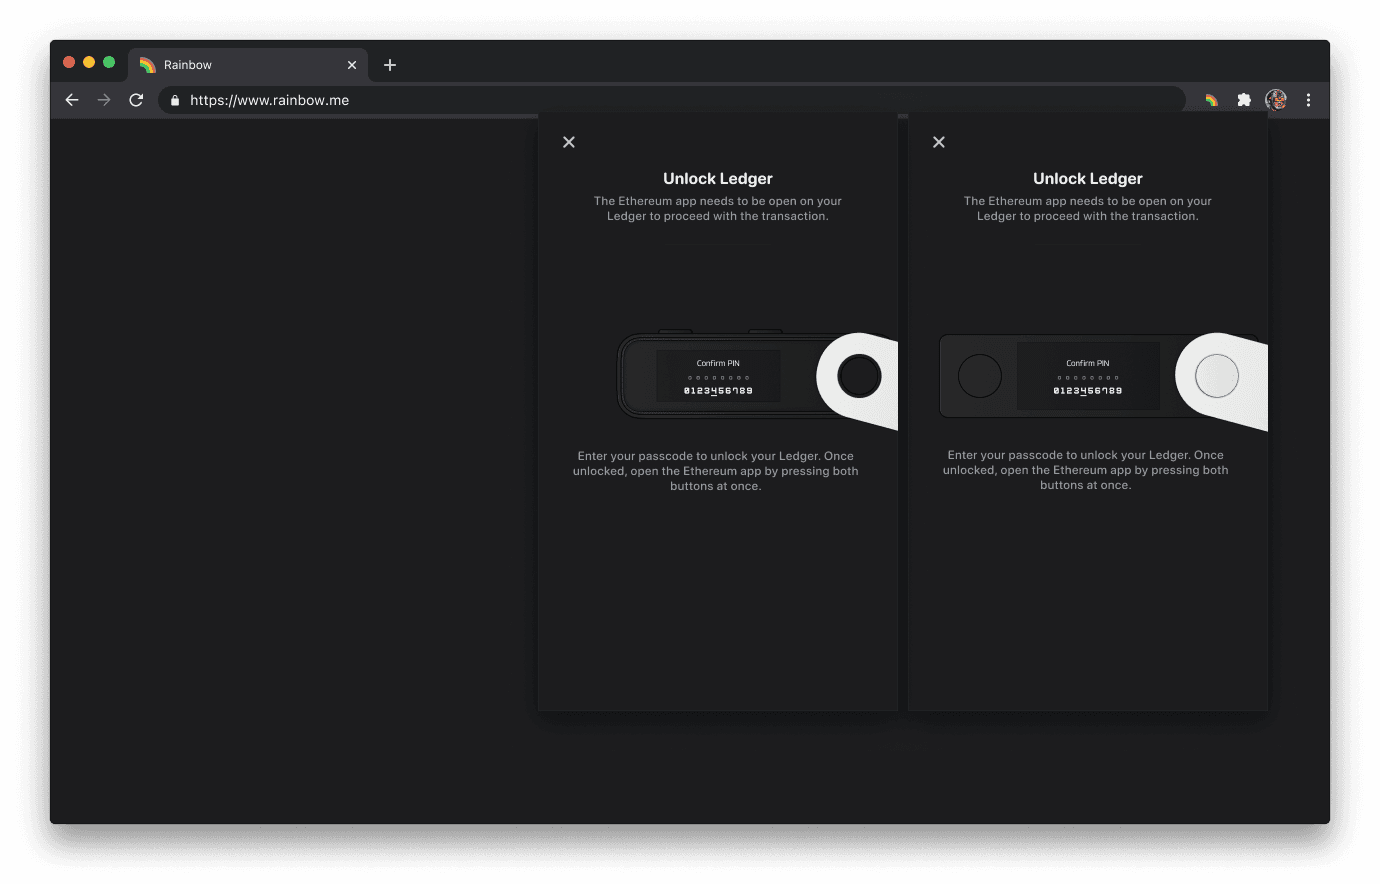The height and width of the screenshot is (884, 1380).
Task: Click the Confirm PIN screen on left Ledger
Action: click(x=718, y=376)
